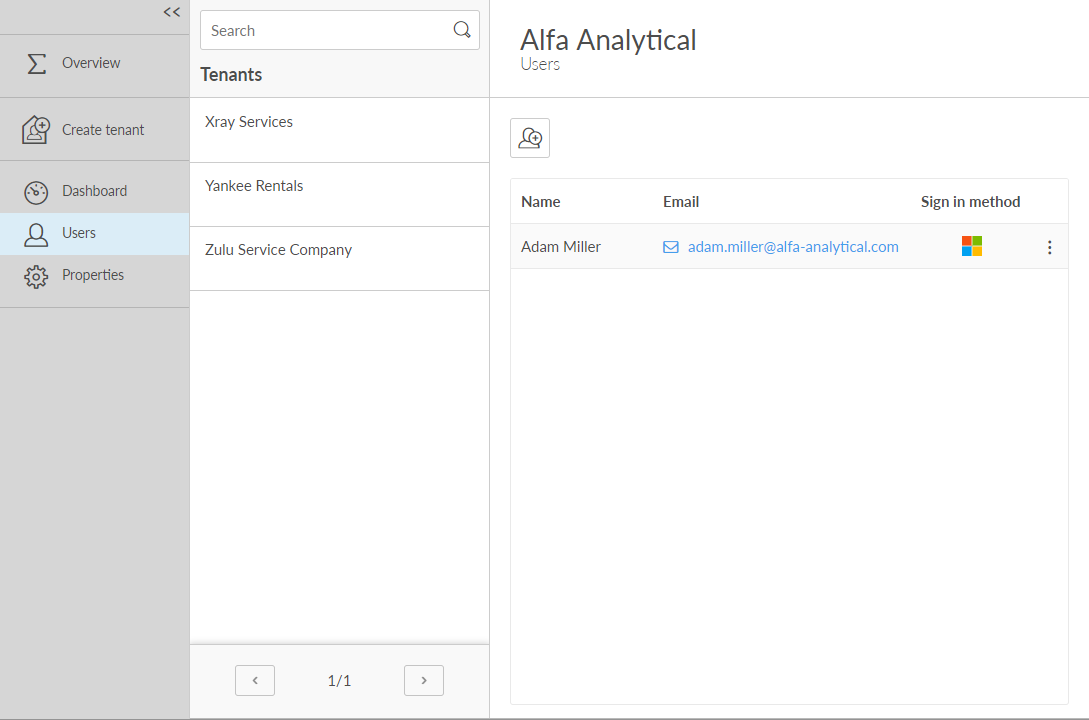Open the Properties gear icon
This screenshot has height=720, width=1089.
pos(36,276)
